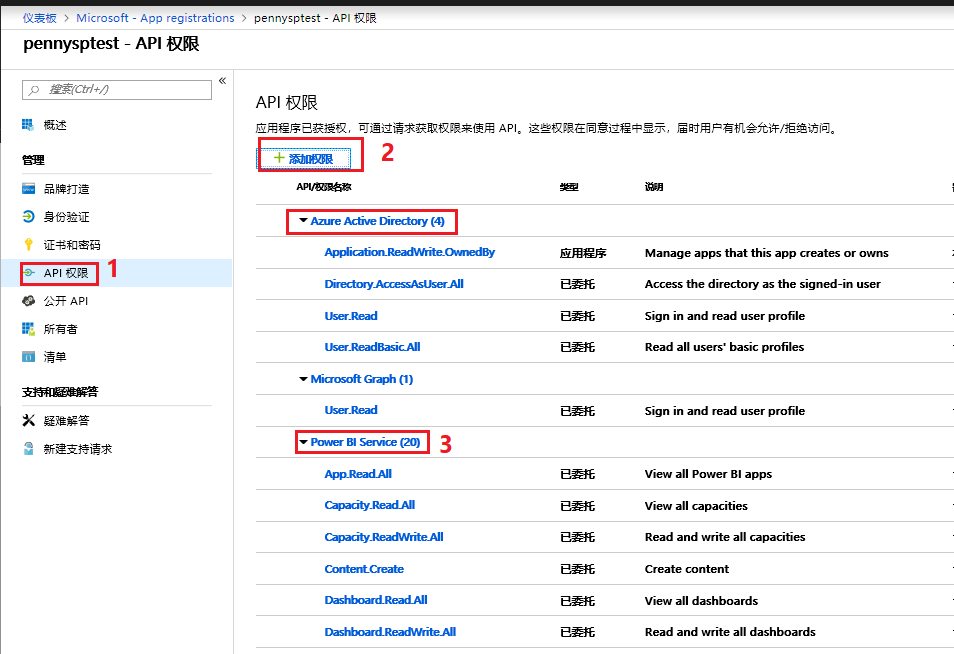Click the 所有者 owners icon
954x654 pixels.
coord(28,329)
